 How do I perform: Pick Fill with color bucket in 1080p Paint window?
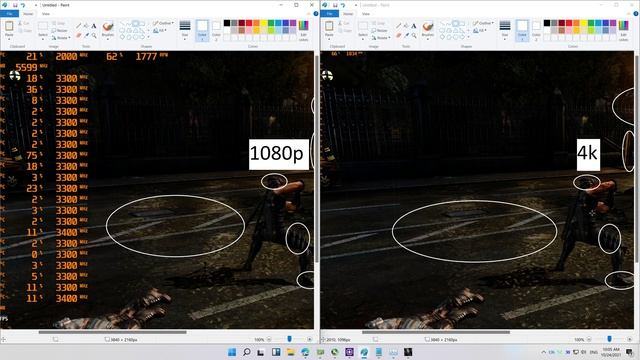point(86,26)
